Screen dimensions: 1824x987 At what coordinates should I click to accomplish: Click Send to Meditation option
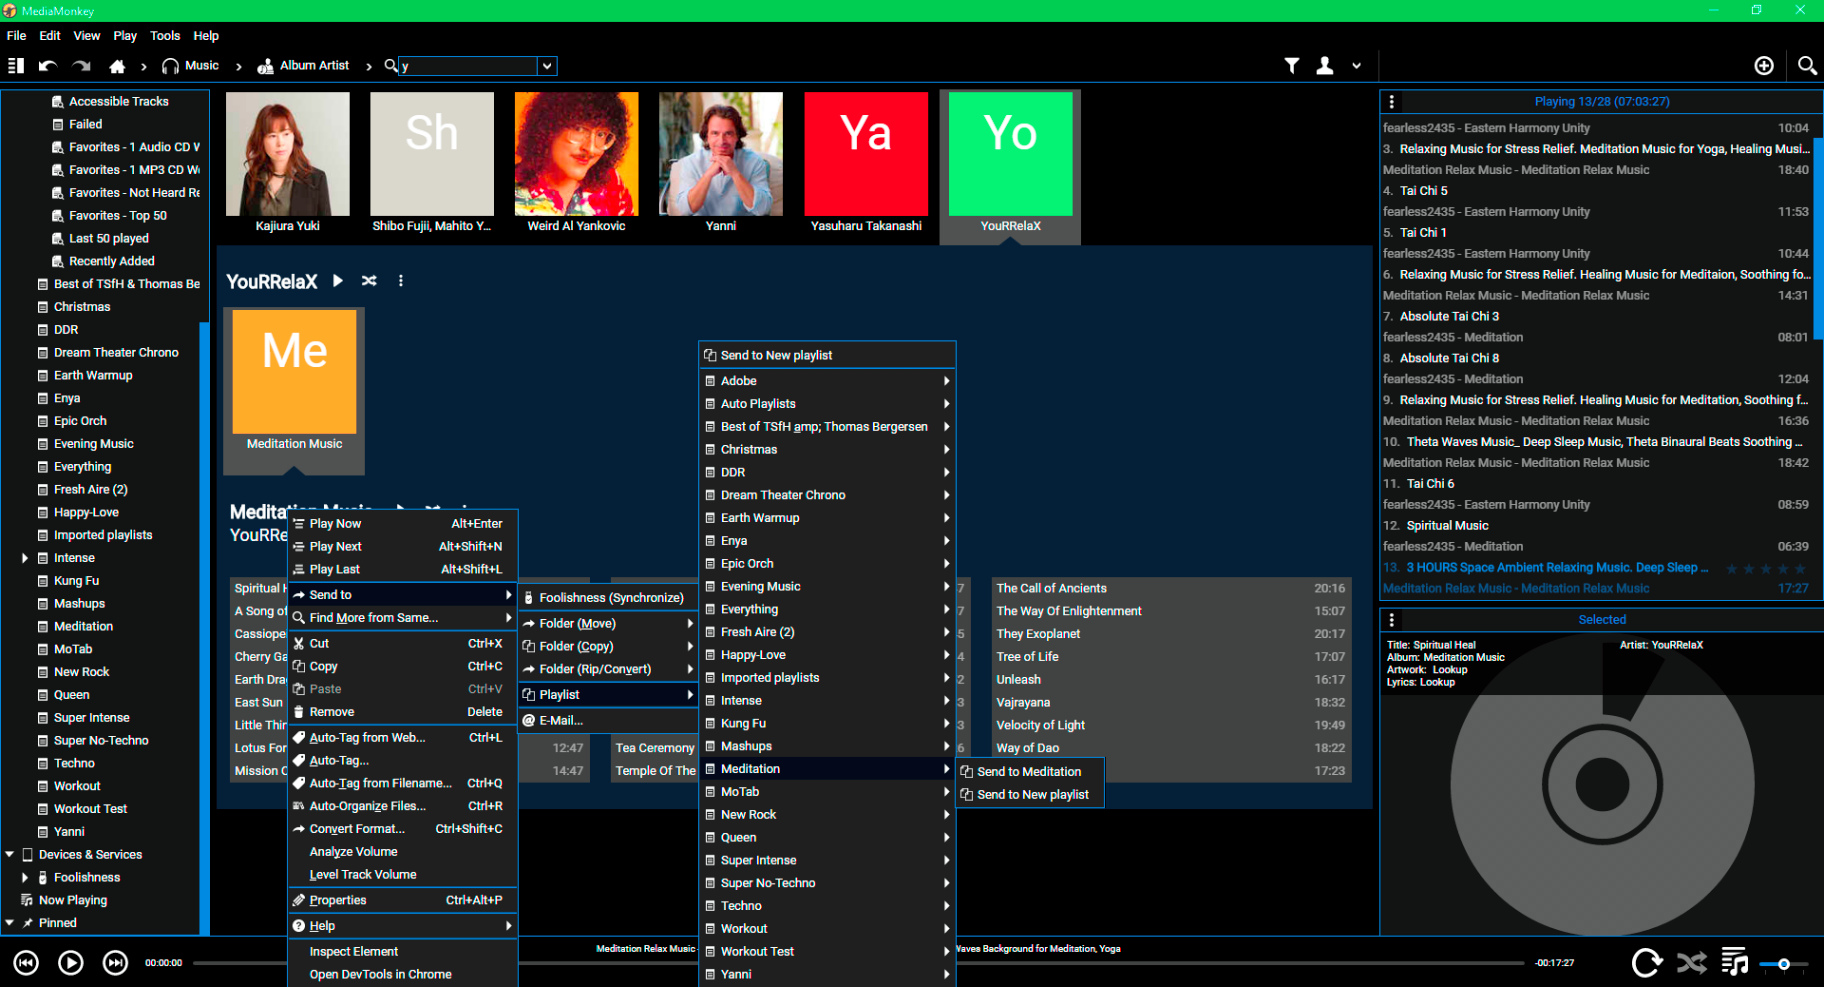(1031, 772)
